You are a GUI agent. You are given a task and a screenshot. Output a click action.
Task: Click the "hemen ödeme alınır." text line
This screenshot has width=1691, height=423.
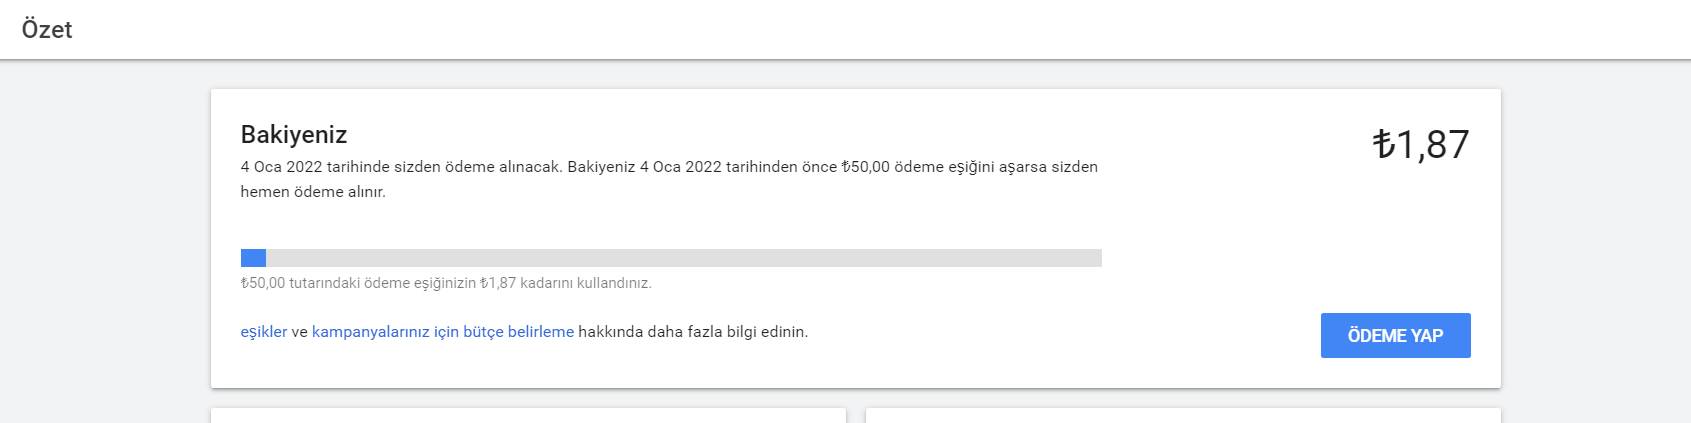tap(313, 192)
